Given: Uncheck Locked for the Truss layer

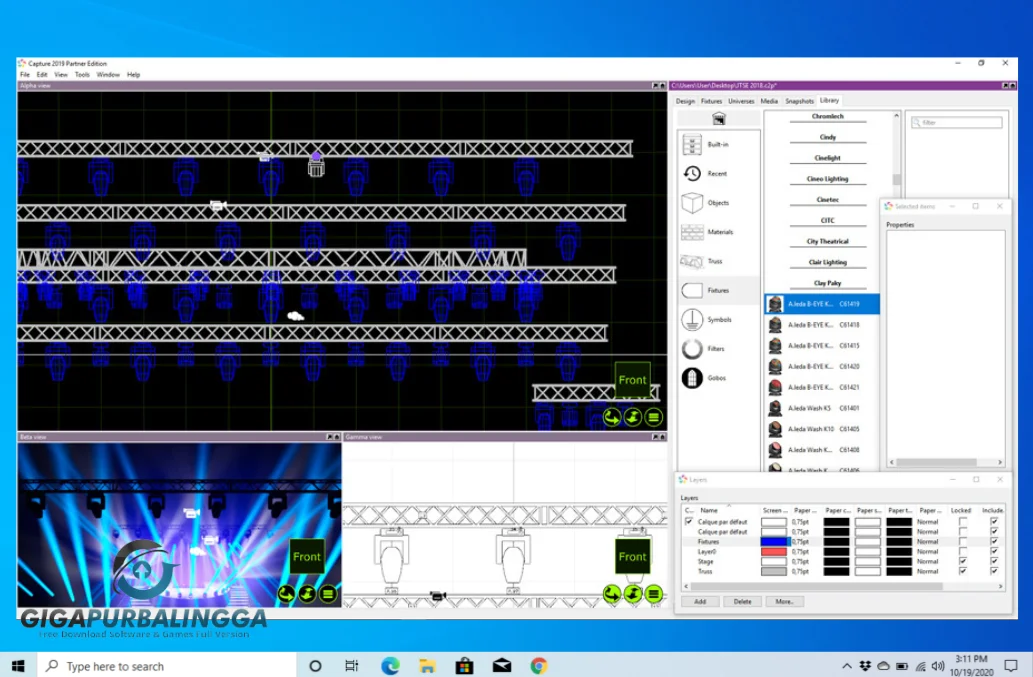Looking at the screenshot, I should (x=963, y=572).
